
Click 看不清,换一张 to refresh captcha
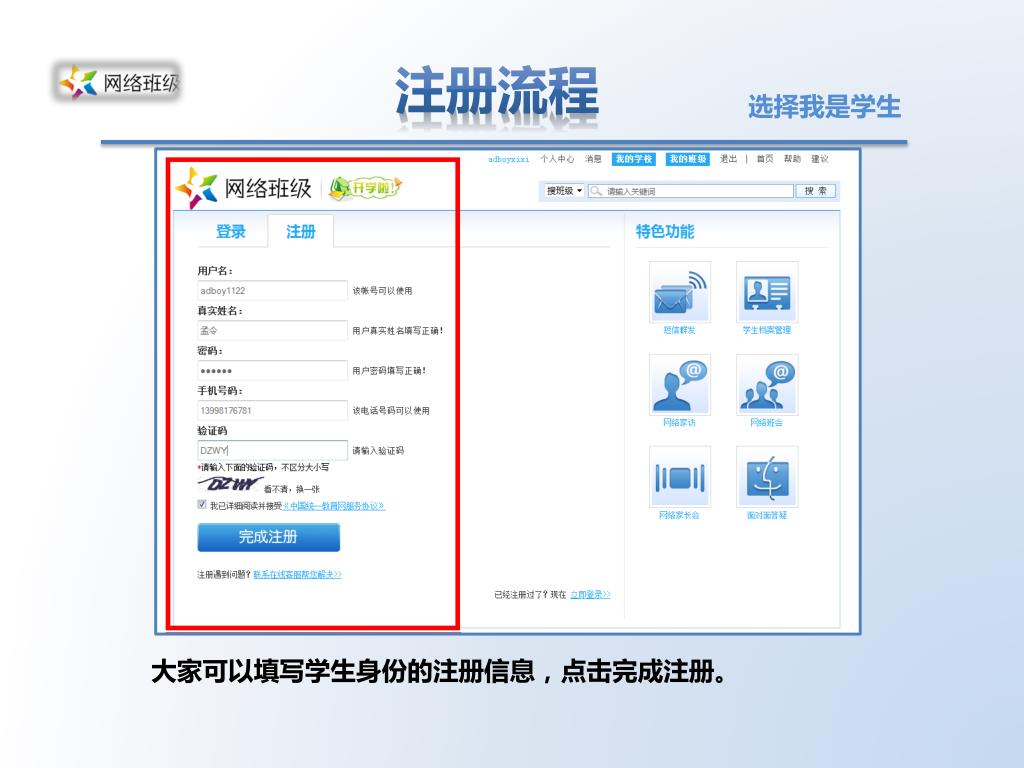coord(291,489)
